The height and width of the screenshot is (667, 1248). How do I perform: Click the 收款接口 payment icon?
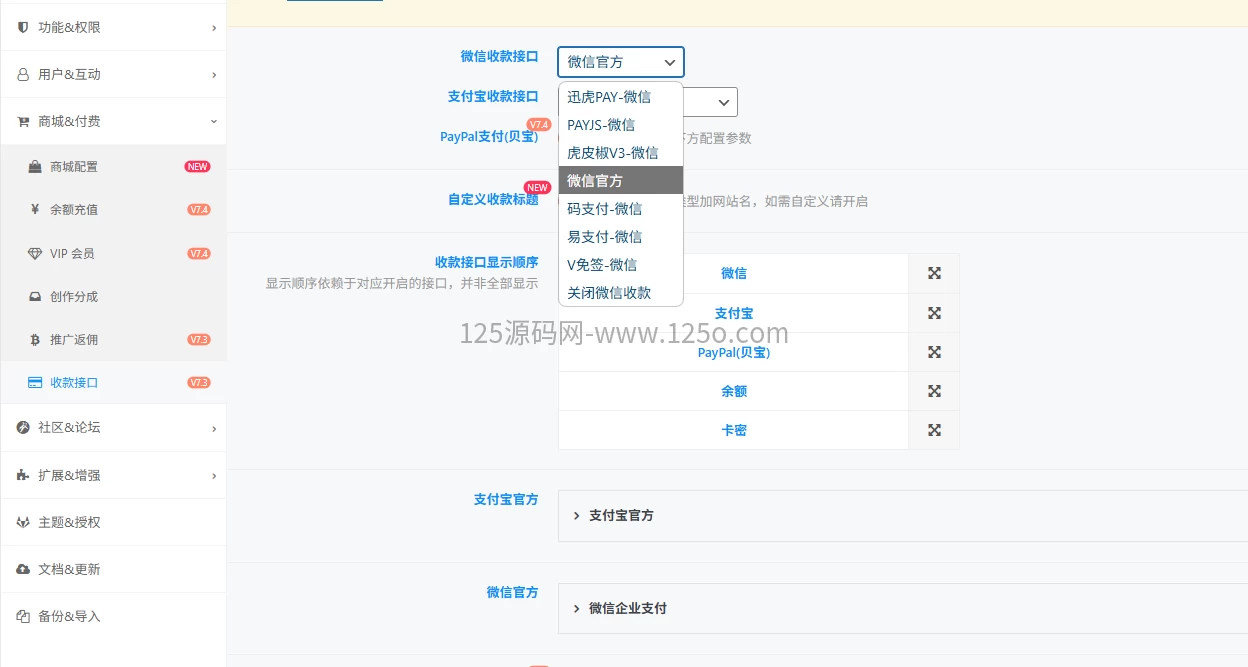point(33,382)
